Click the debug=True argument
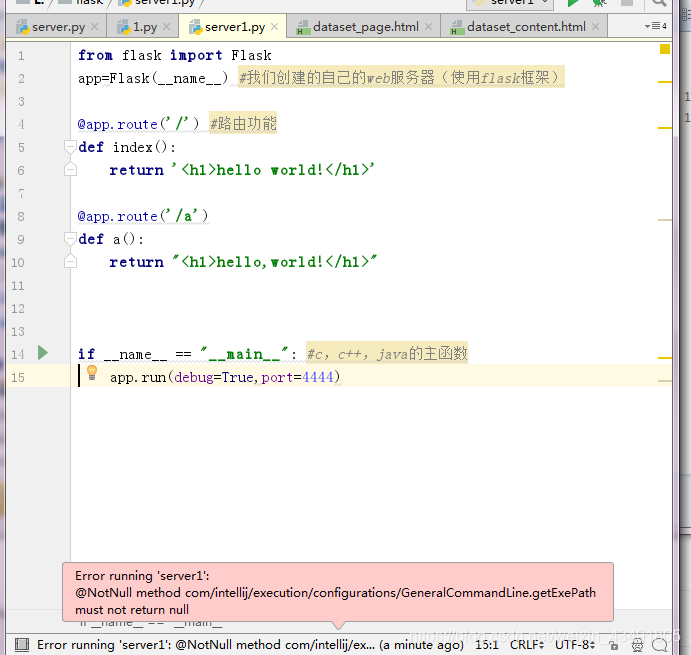Image resolution: width=691 pixels, height=655 pixels. (214, 377)
